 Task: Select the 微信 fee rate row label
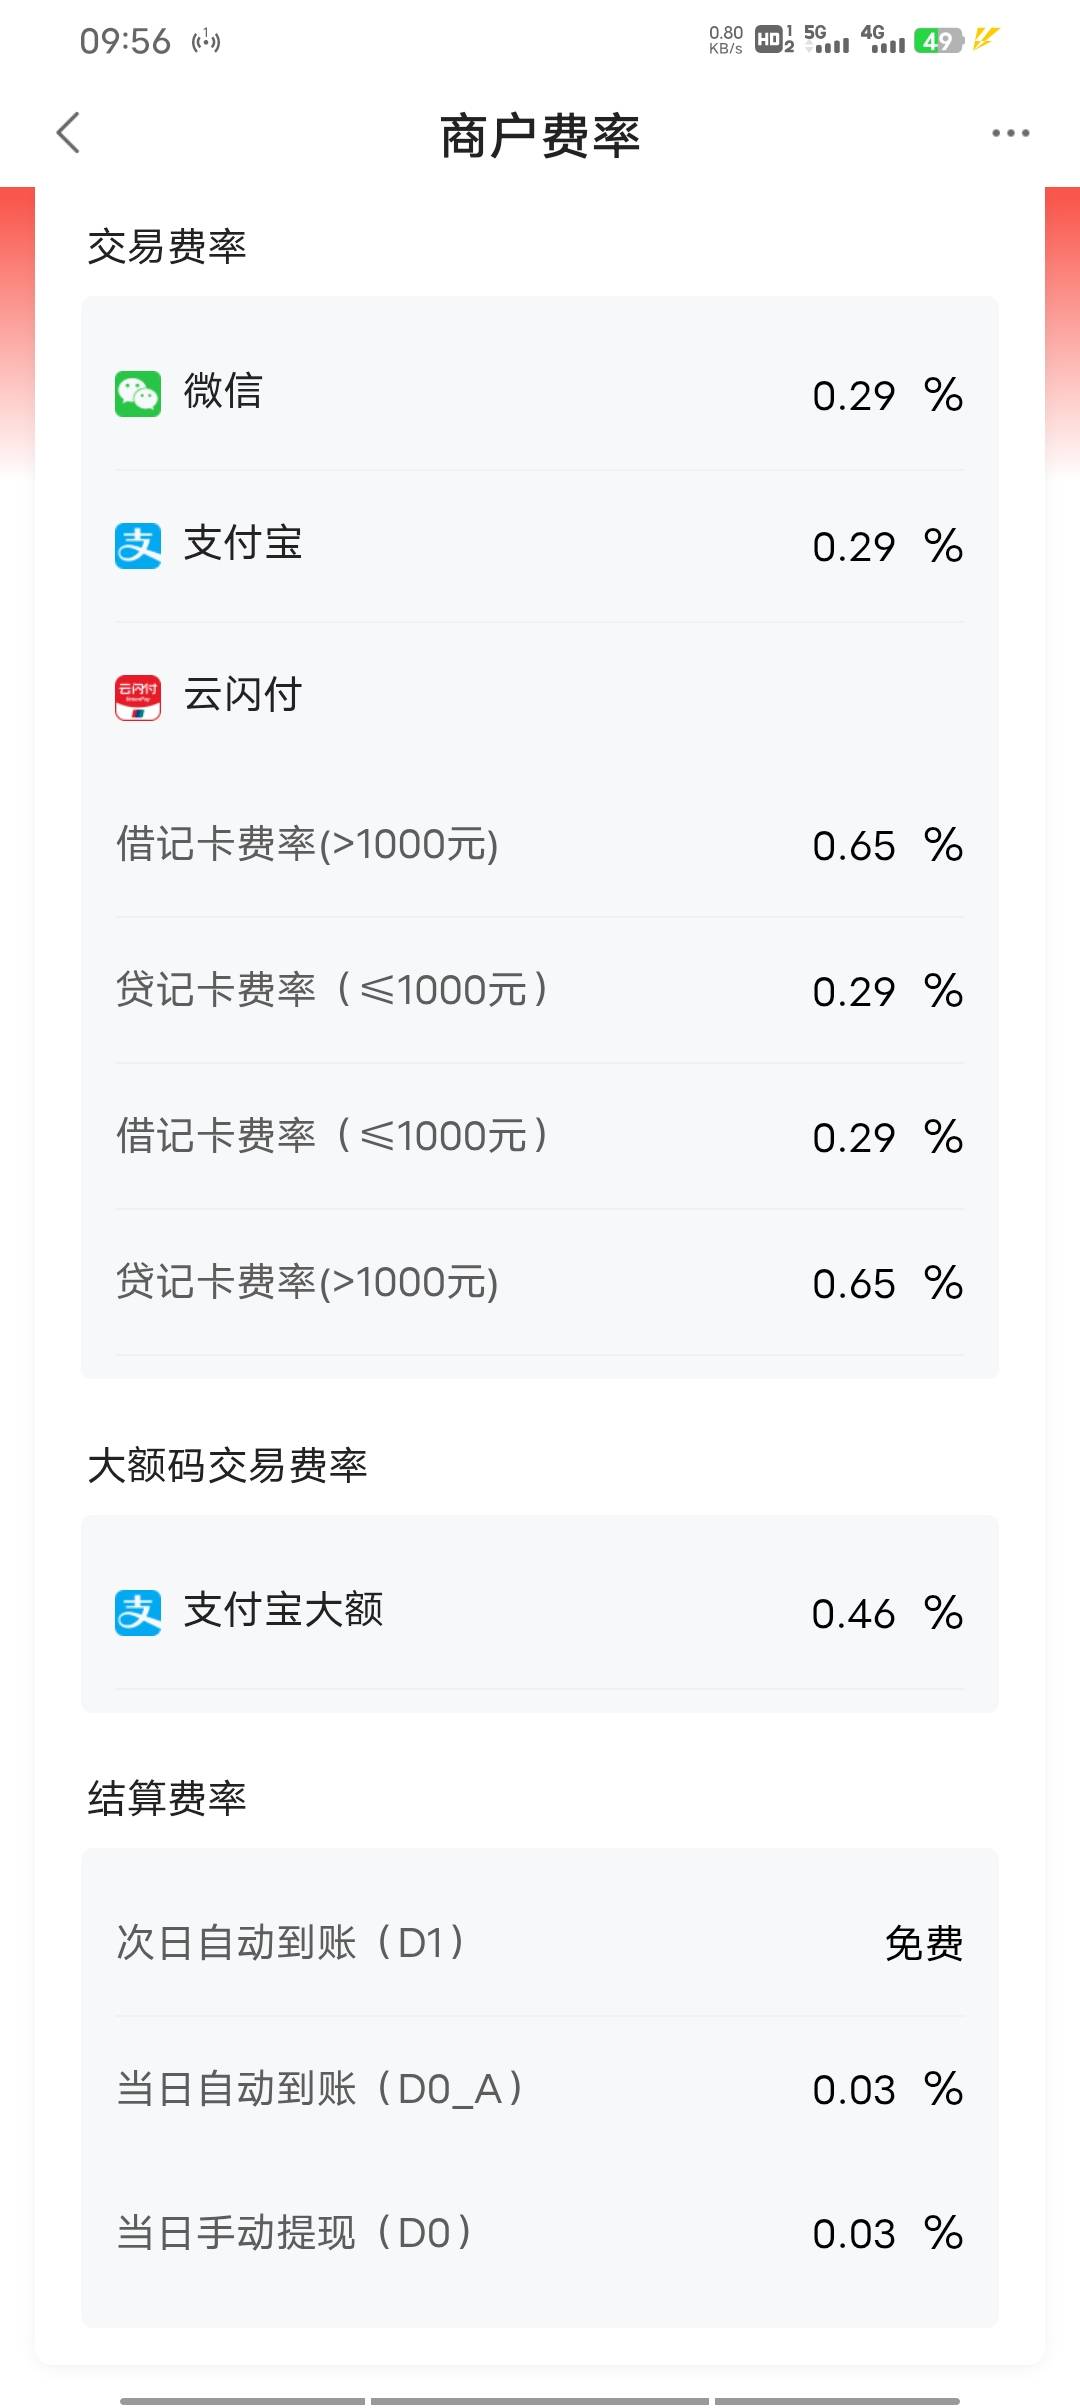223,391
